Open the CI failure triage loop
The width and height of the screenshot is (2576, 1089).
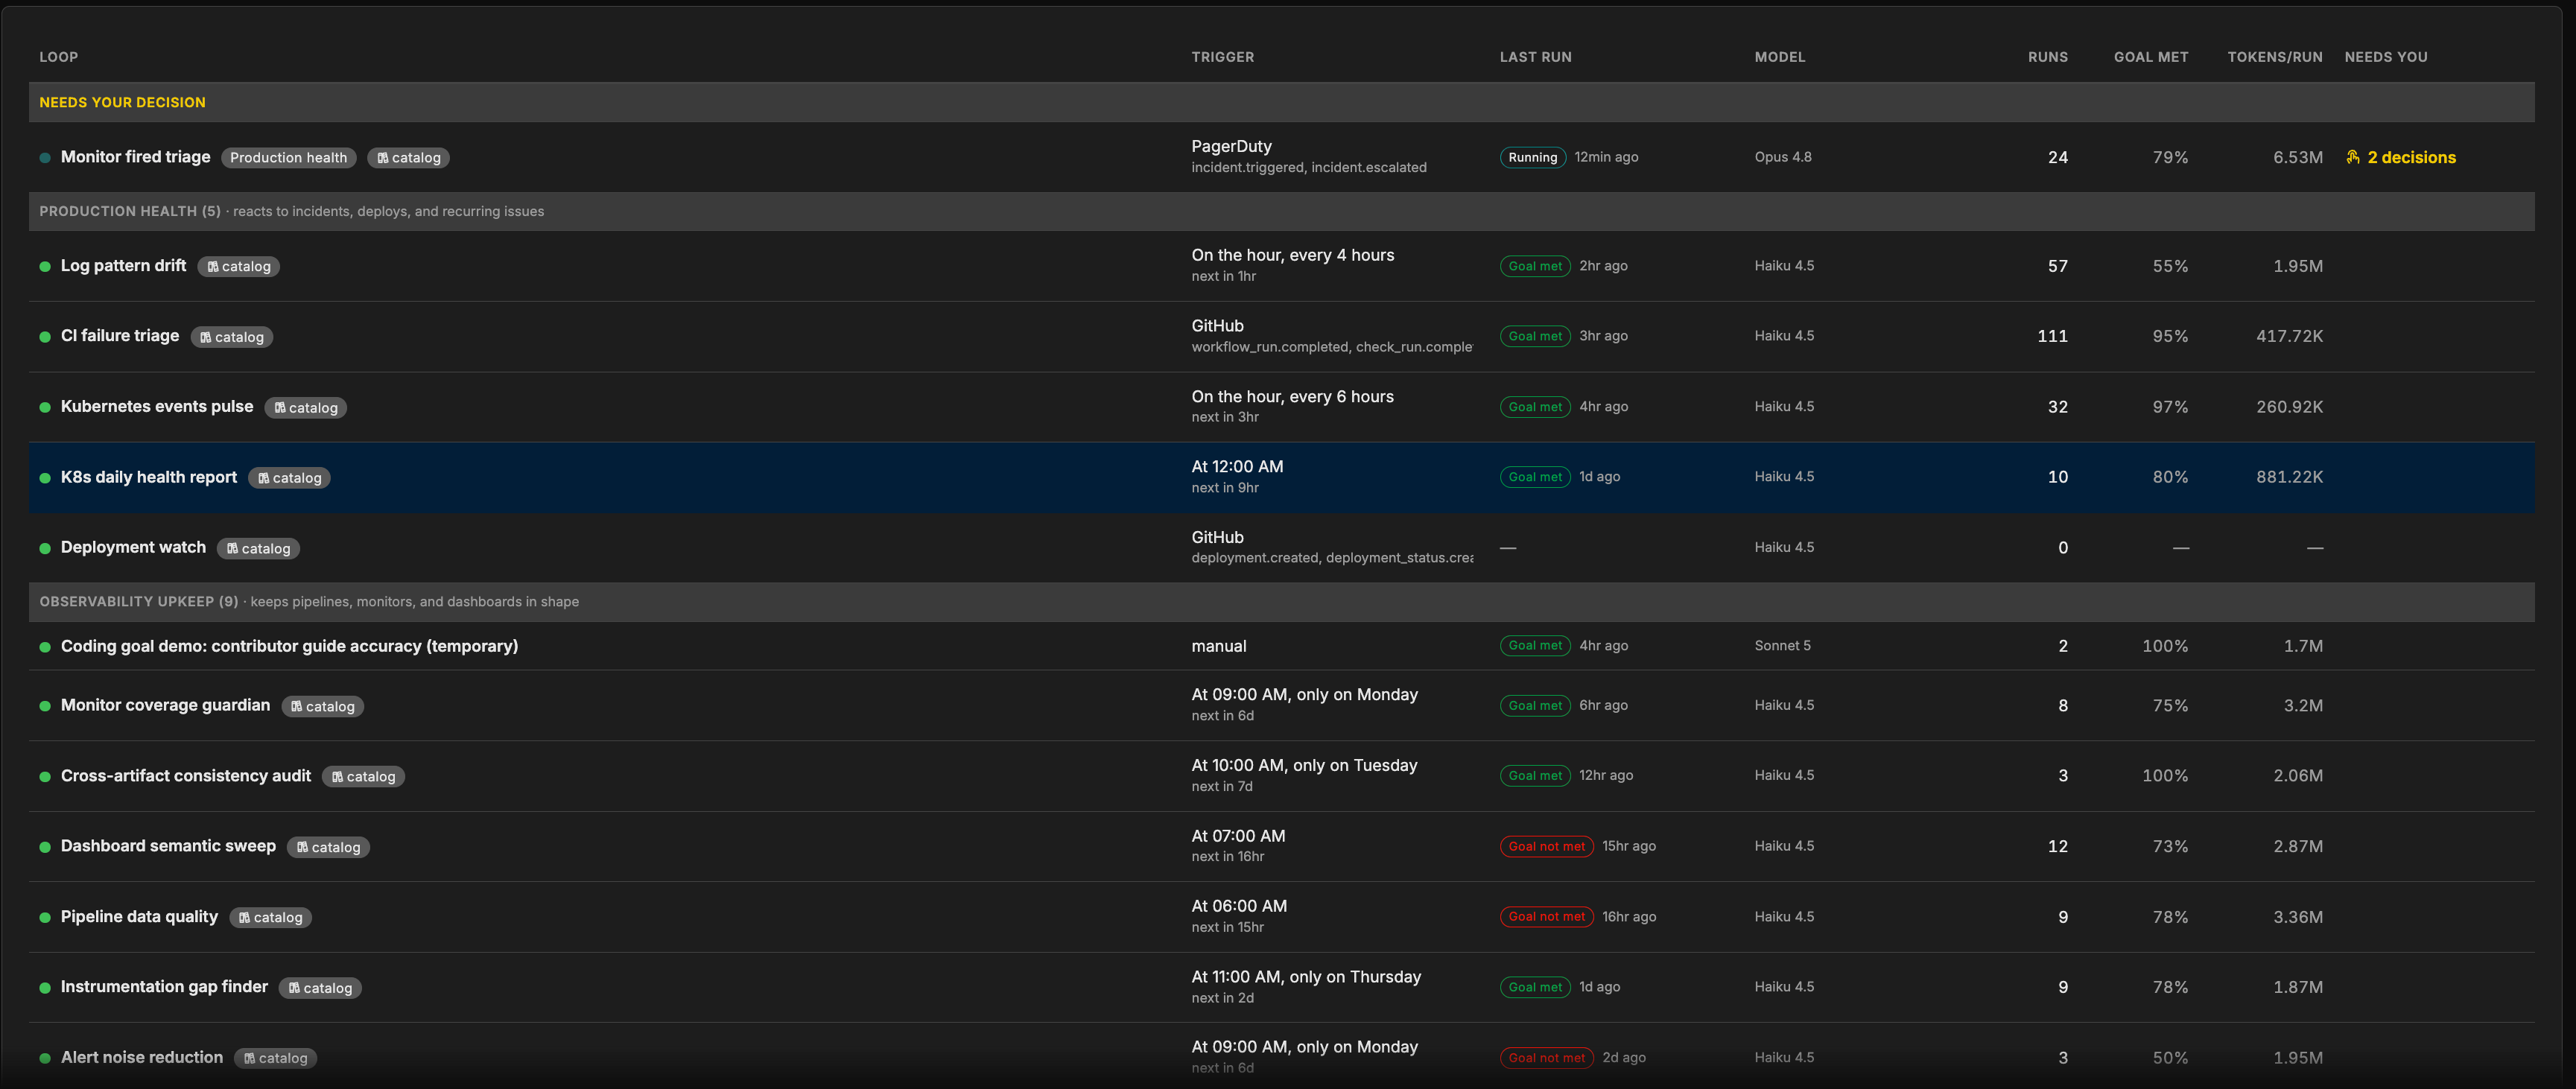[120, 336]
